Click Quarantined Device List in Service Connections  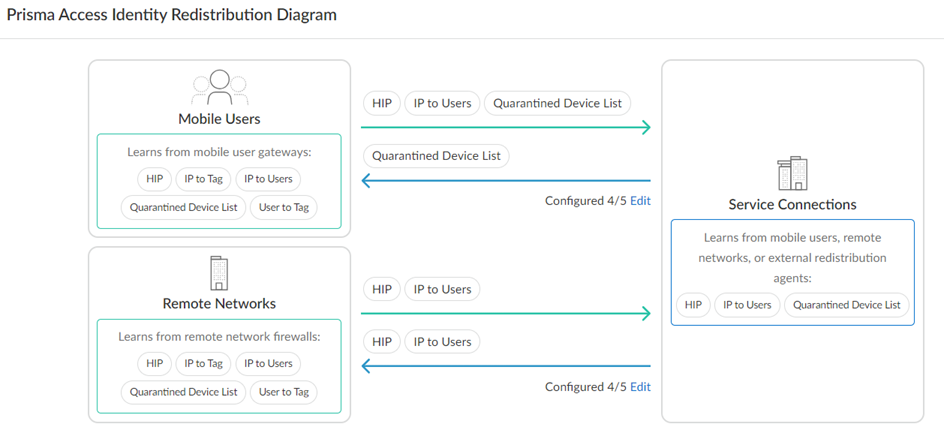click(847, 305)
